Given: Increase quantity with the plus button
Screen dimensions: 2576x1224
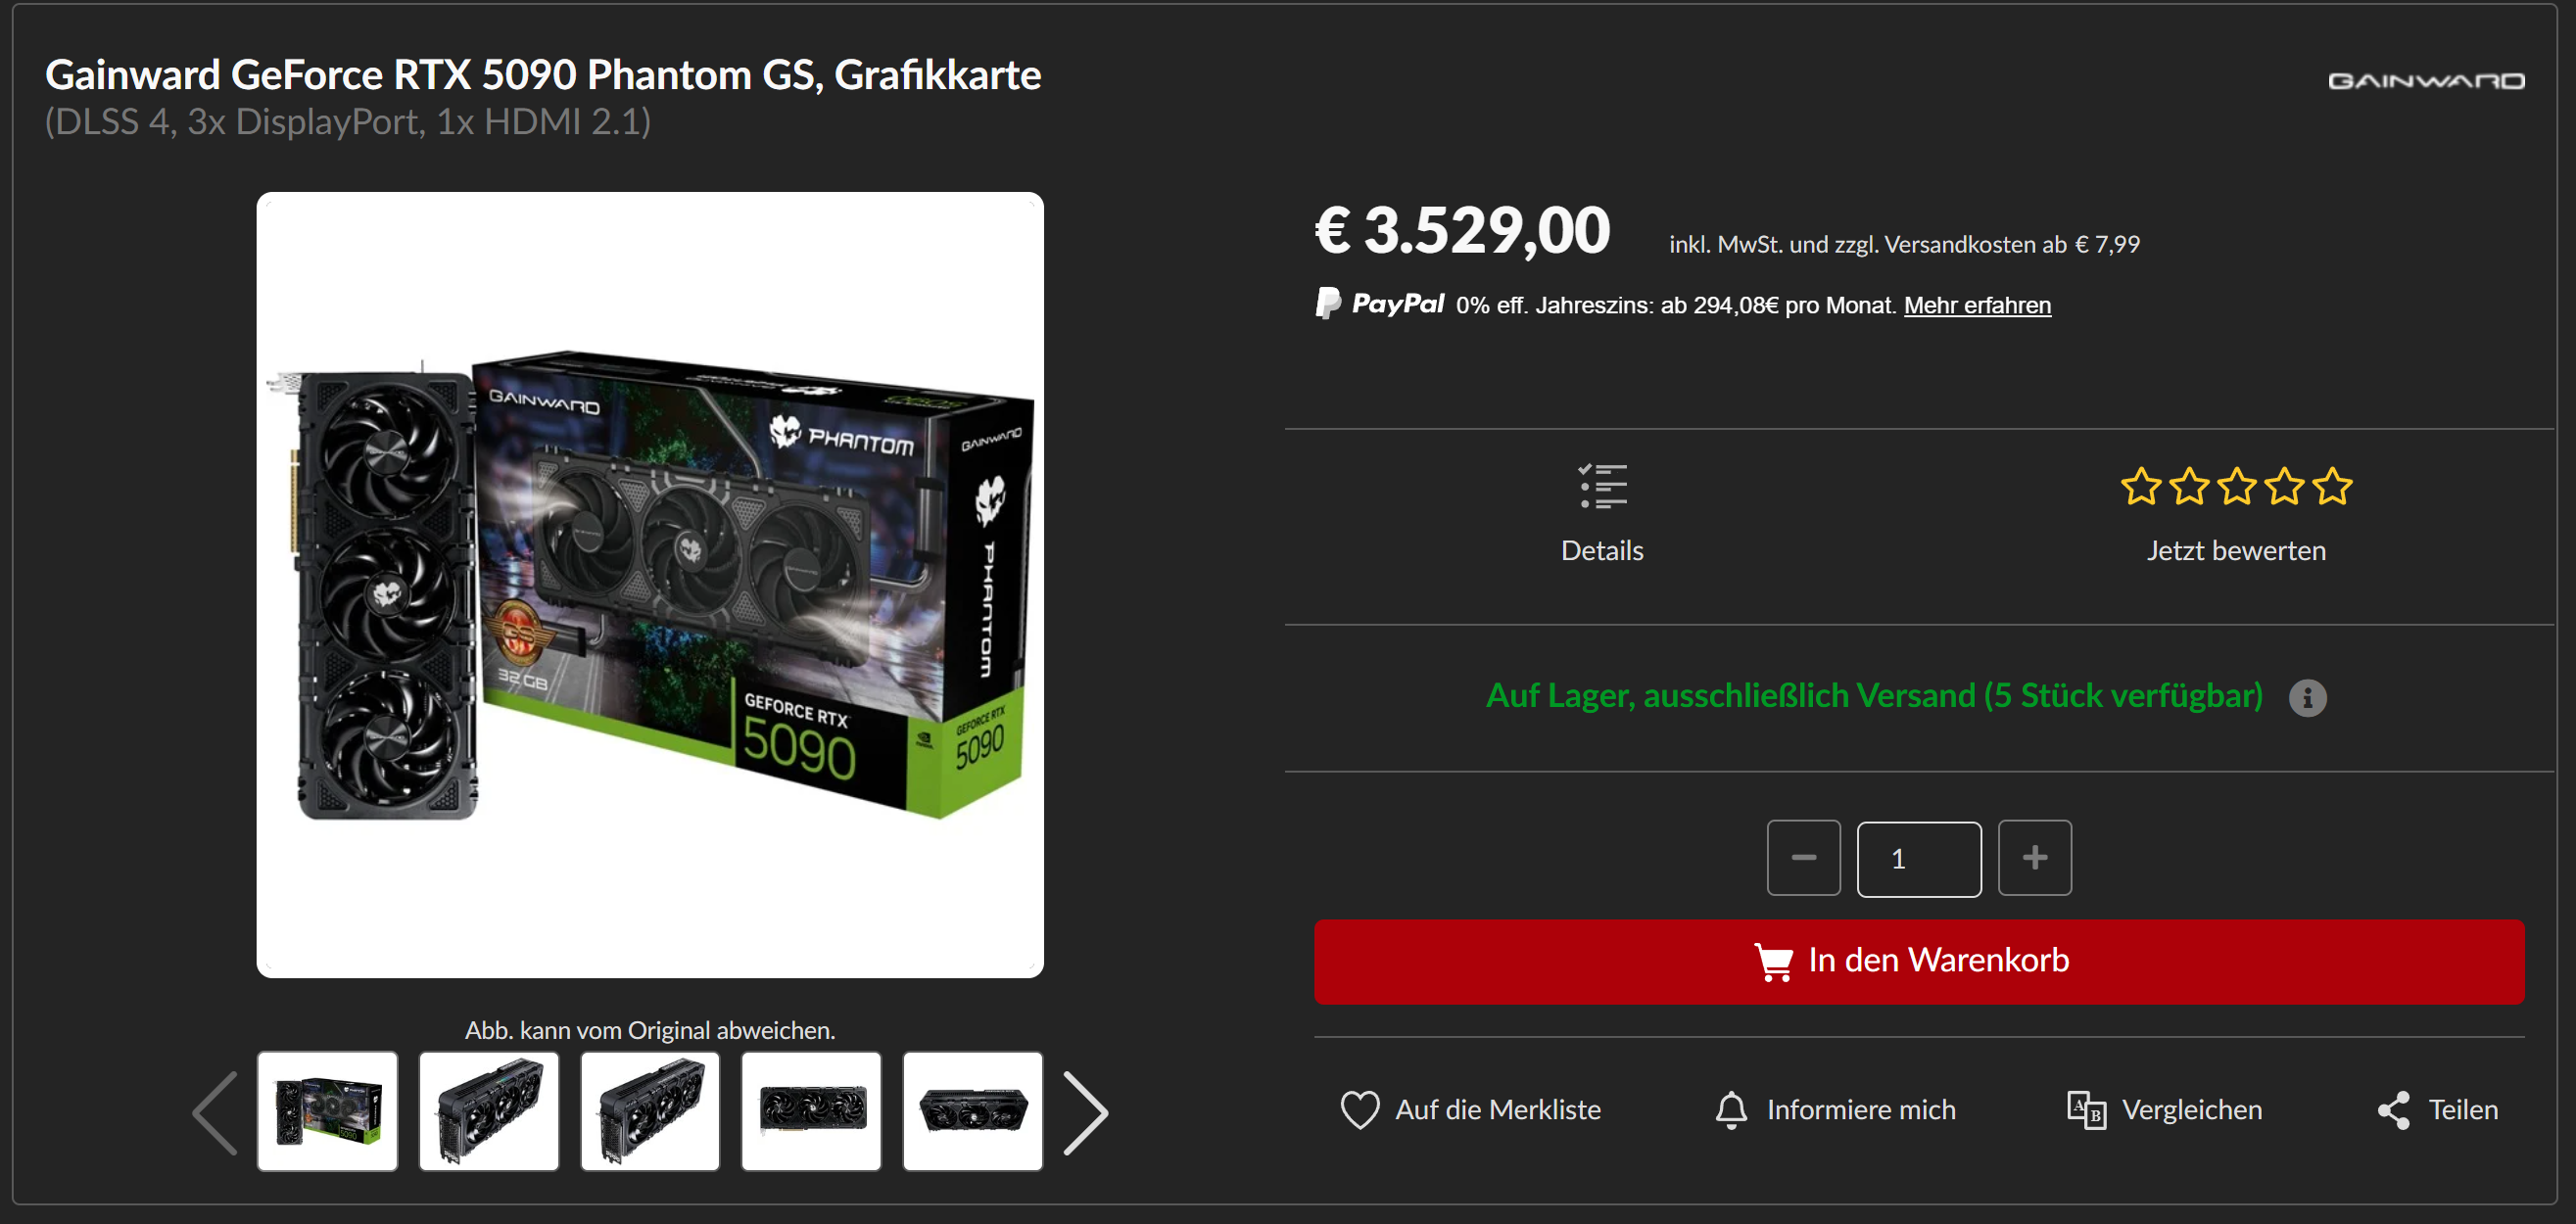Looking at the screenshot, I should pos(2034,858).
